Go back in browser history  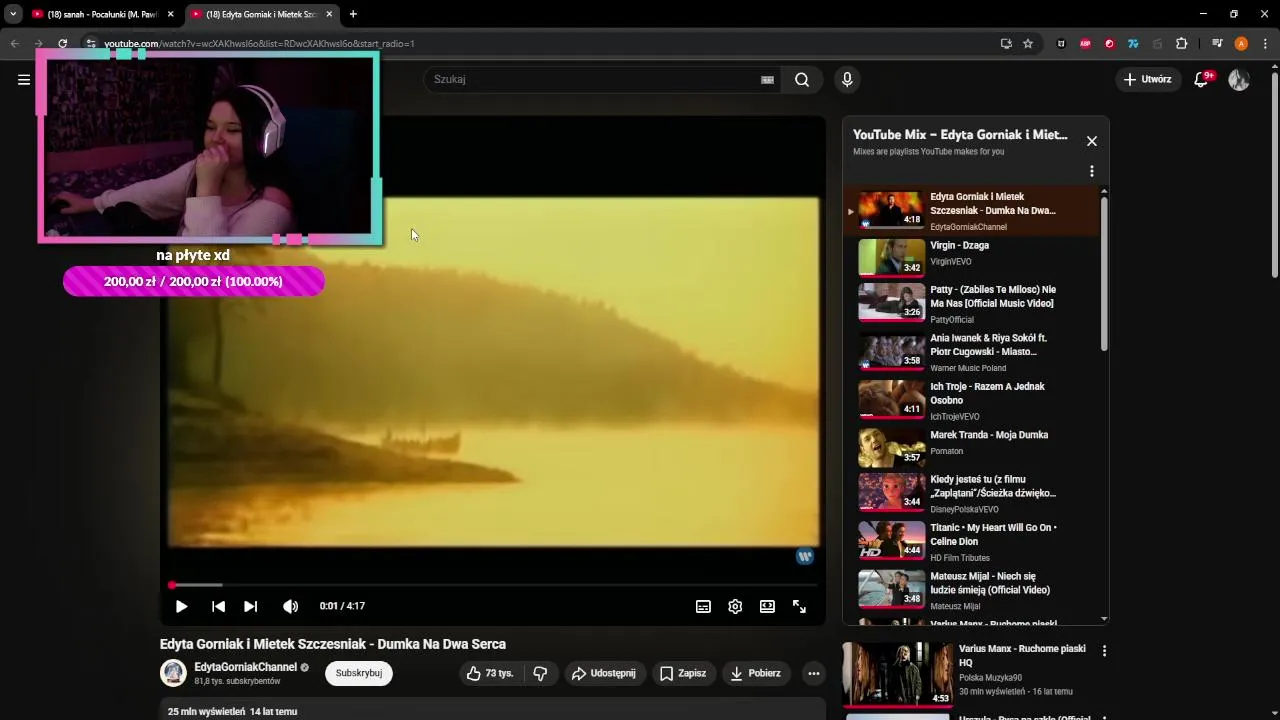point(15,44)
